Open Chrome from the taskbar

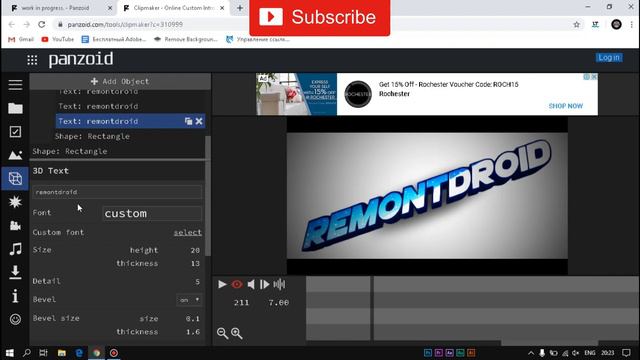coord(97,353)
